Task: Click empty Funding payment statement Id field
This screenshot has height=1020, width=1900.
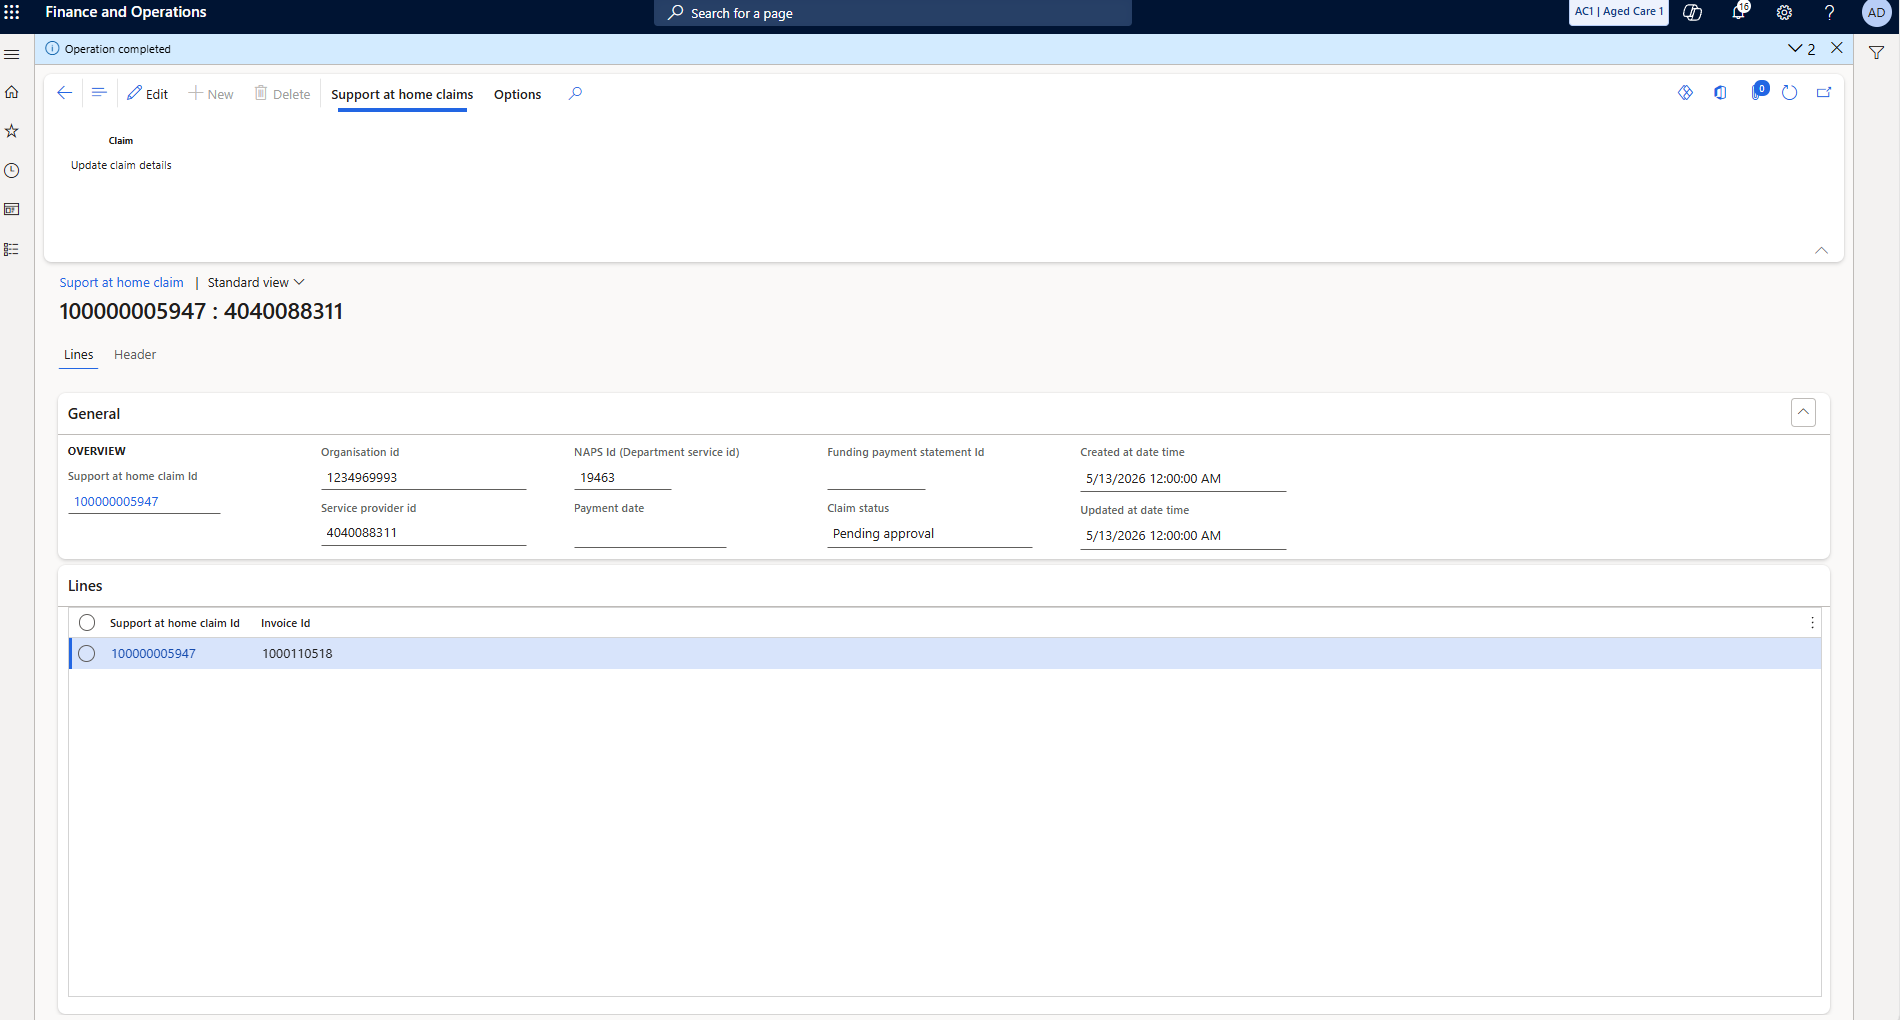Action: 876,478
